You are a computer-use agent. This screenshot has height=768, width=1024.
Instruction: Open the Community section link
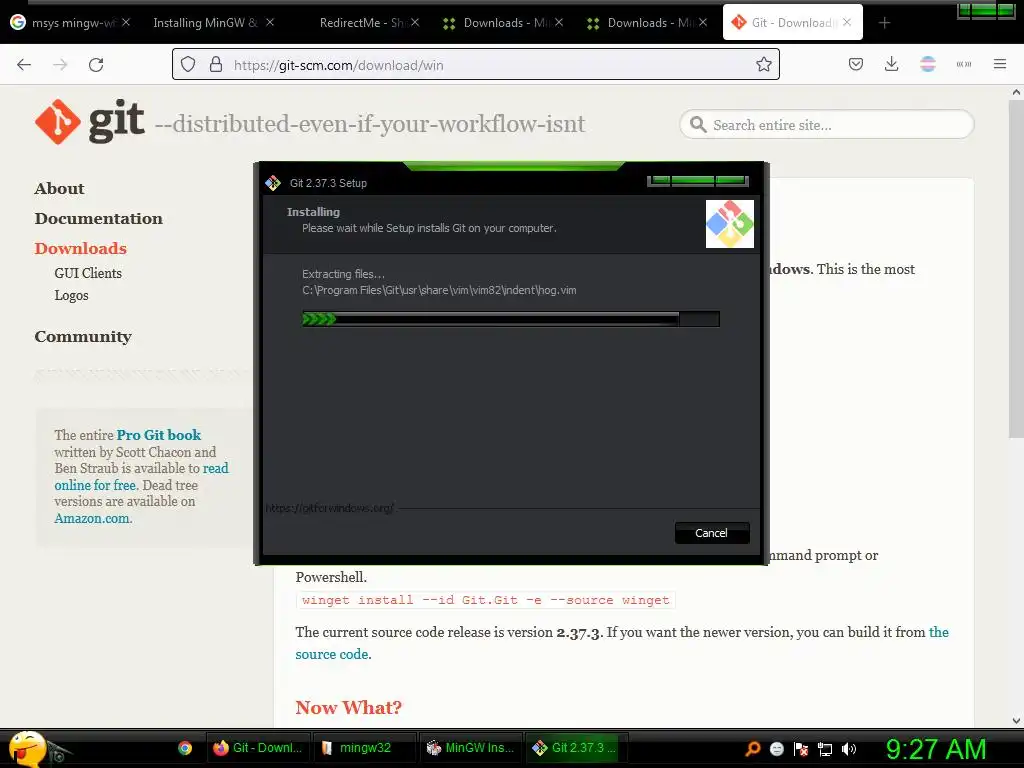pos(83,337)
